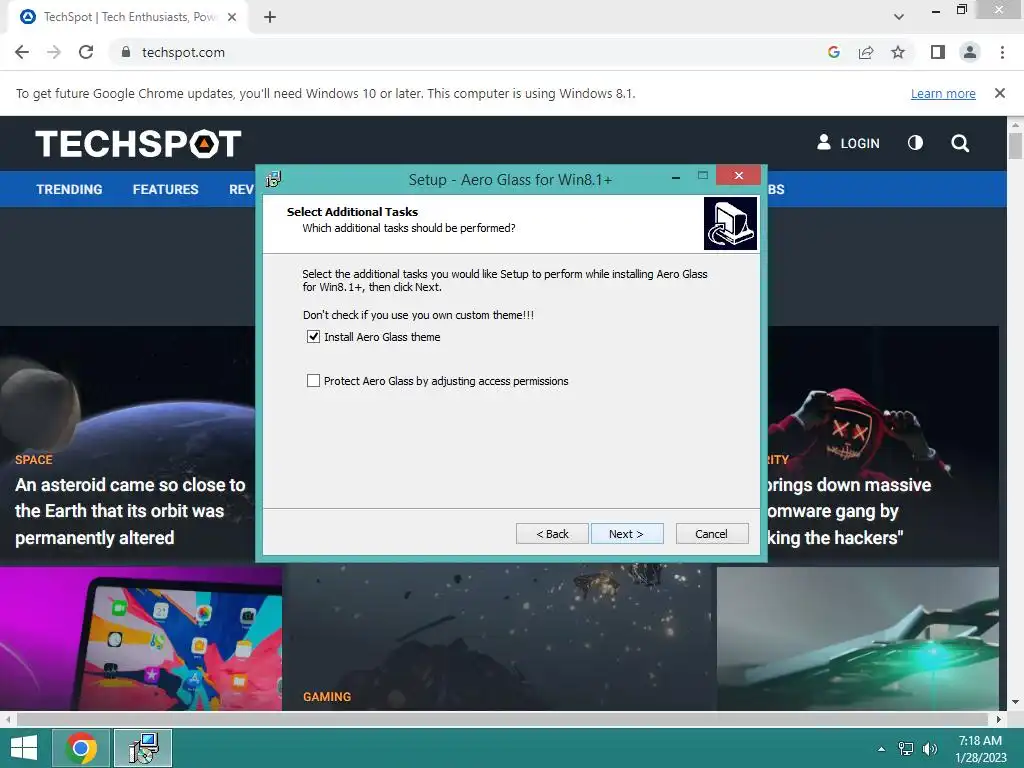This screenshot has height=768, width=1024.
Task: Go Back in the Setup wizard
Action: click(552, 534)
